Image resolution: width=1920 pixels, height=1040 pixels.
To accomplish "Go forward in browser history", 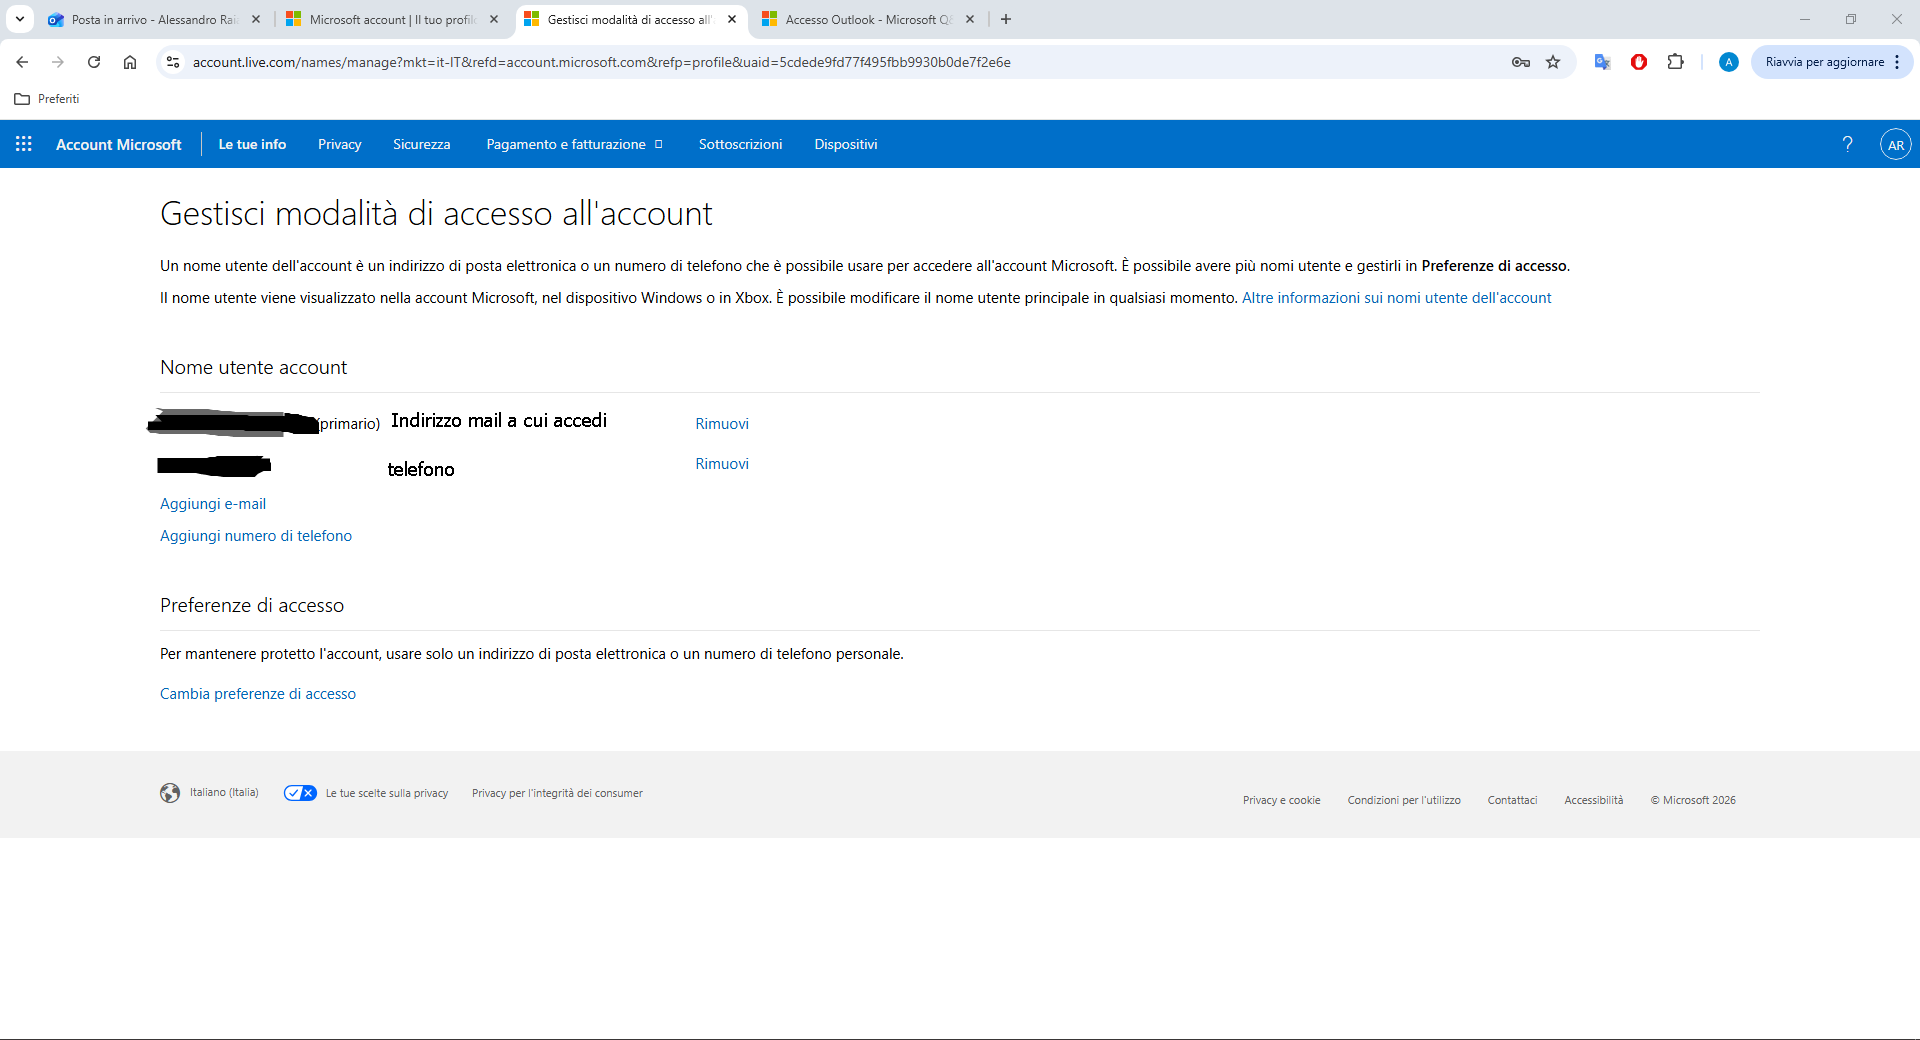I will pos(58,62).
